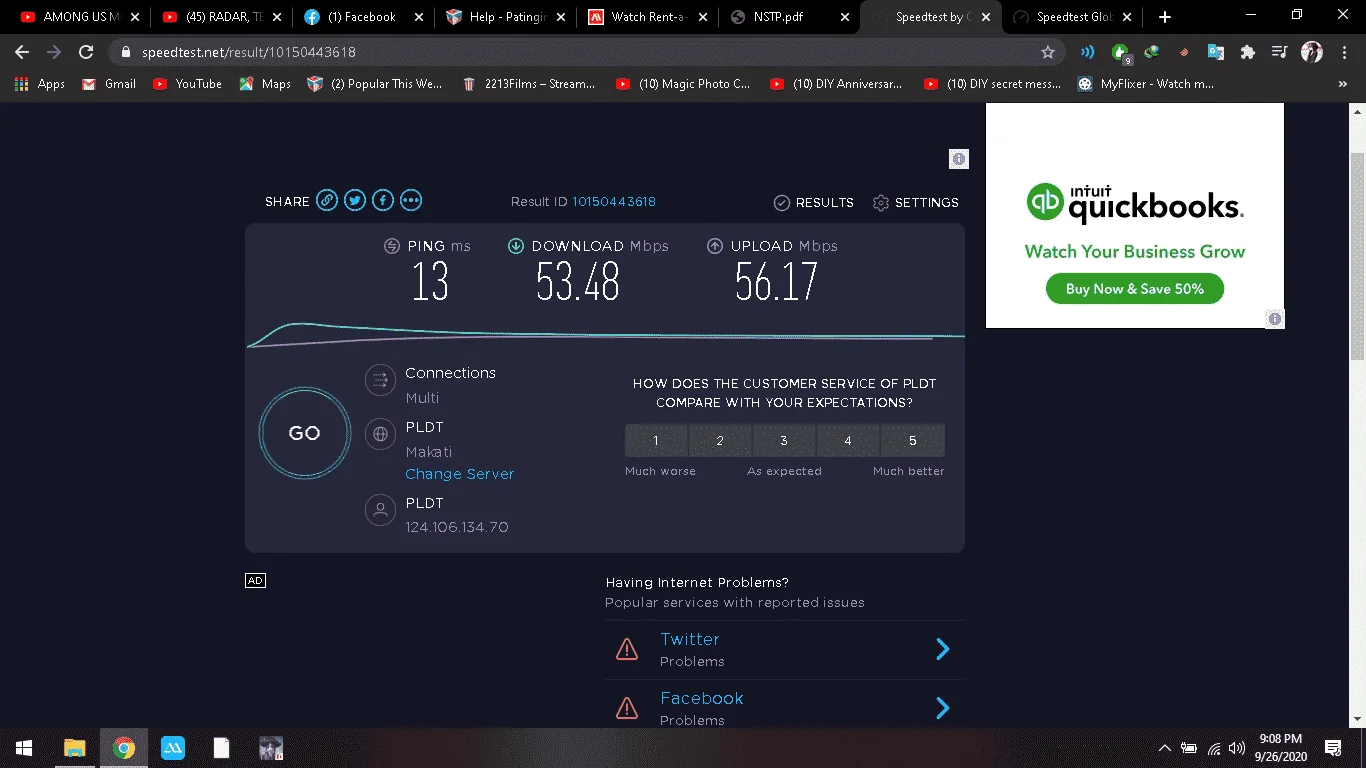Viewport: 1366px width, 768px height.
Task: Share the result on Twitter icon
Action: [x=355, y=201]
